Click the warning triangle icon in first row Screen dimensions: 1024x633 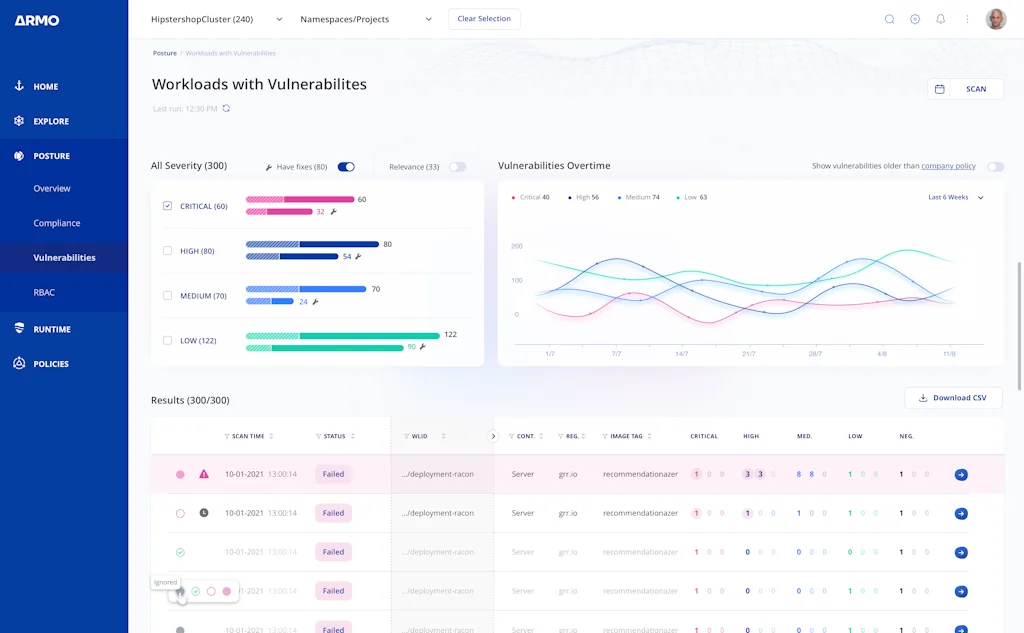pyautogui.click(x=204, y=474)
